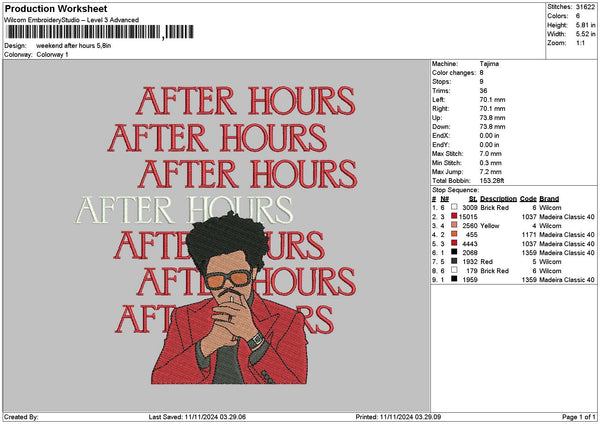Image resolution: width=600 pixels, height=424 pixels.
Task: Click 'Madeira Classic 40' in stop row 9
Action: click(567, 280)
